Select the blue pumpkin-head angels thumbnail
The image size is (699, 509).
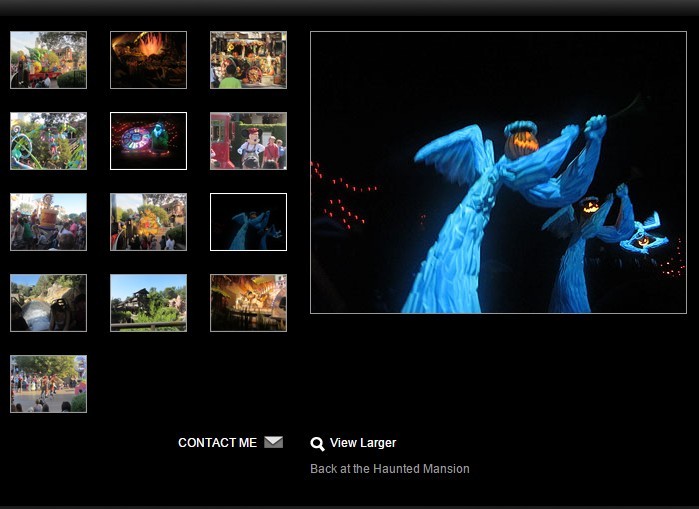pos(248,222)
